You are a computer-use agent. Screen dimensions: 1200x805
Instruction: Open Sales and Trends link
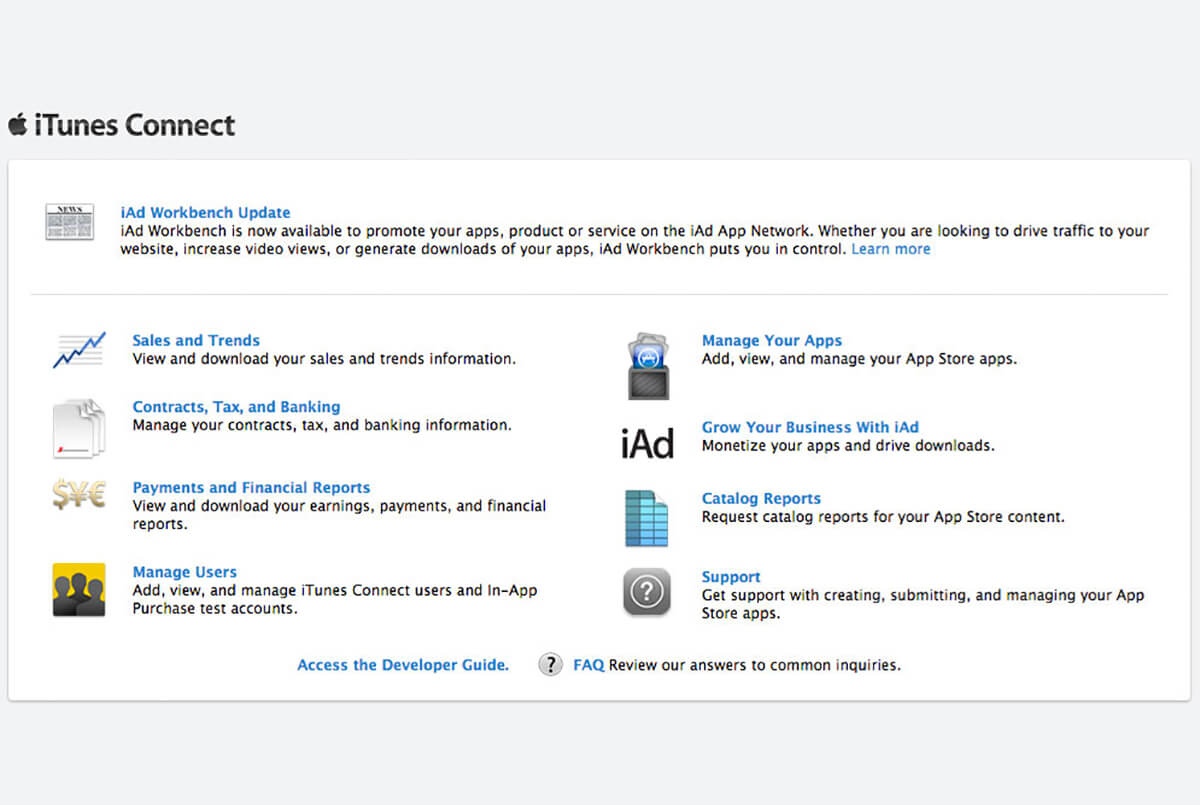point(196,340)
